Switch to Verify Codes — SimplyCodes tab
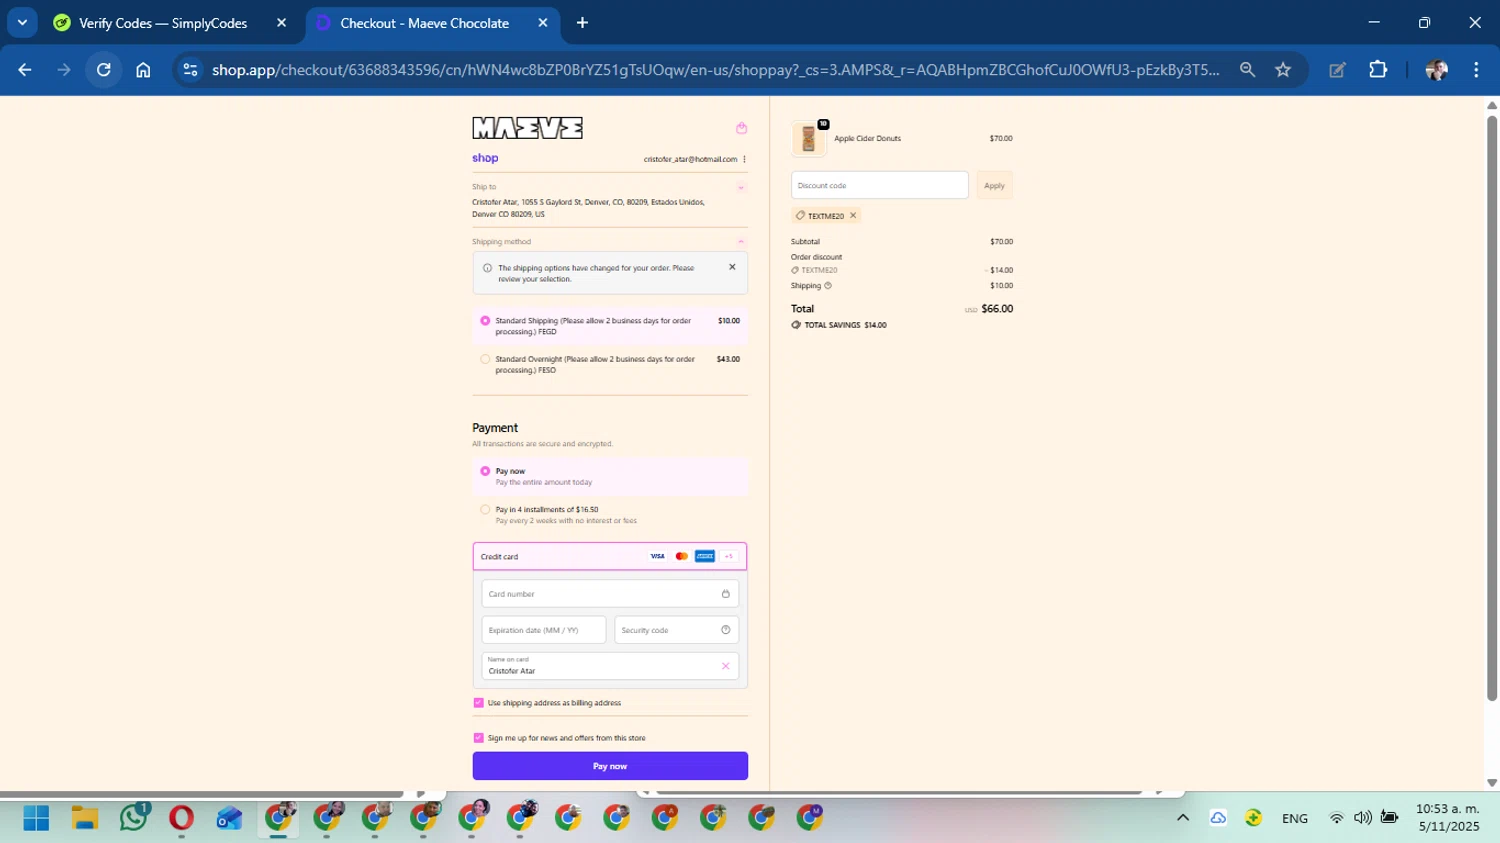Image resolution: width=1500 pixels, height=843 pixels. (x=162, y=23)
